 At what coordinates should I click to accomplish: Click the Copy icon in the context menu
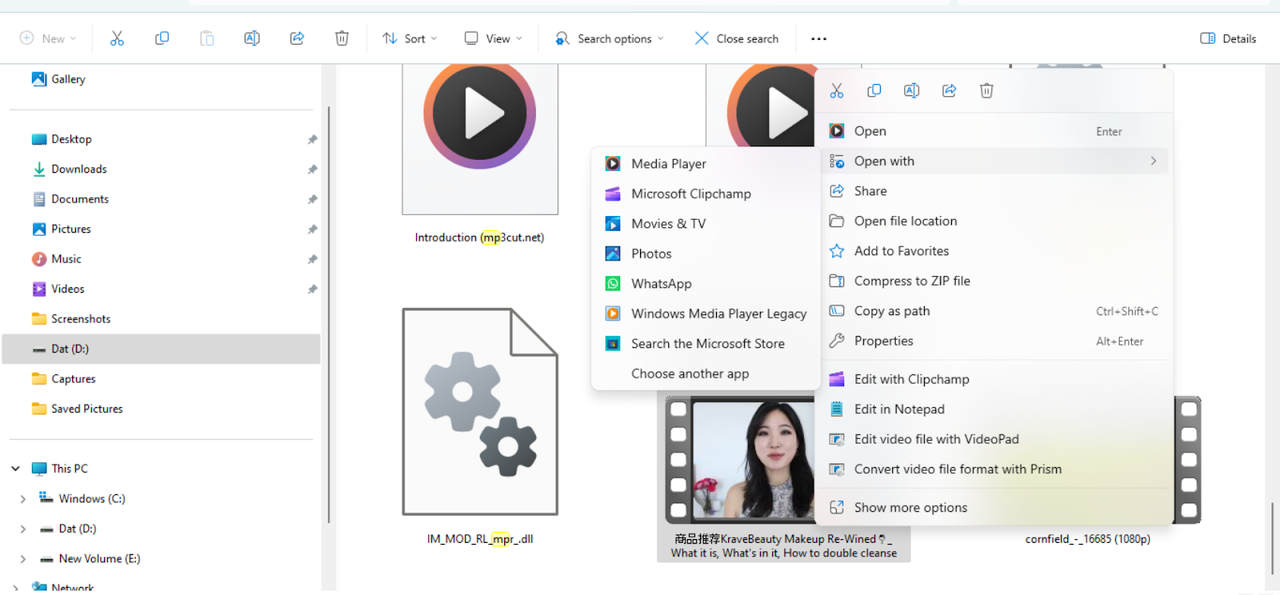coord(874,91)
